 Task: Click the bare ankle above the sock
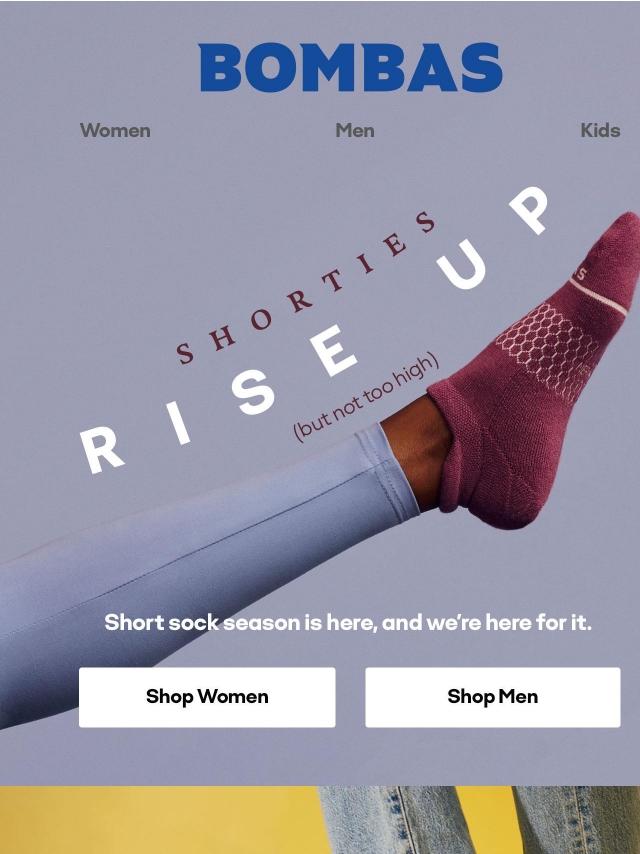pyautogui.click(x=417, y=449)
